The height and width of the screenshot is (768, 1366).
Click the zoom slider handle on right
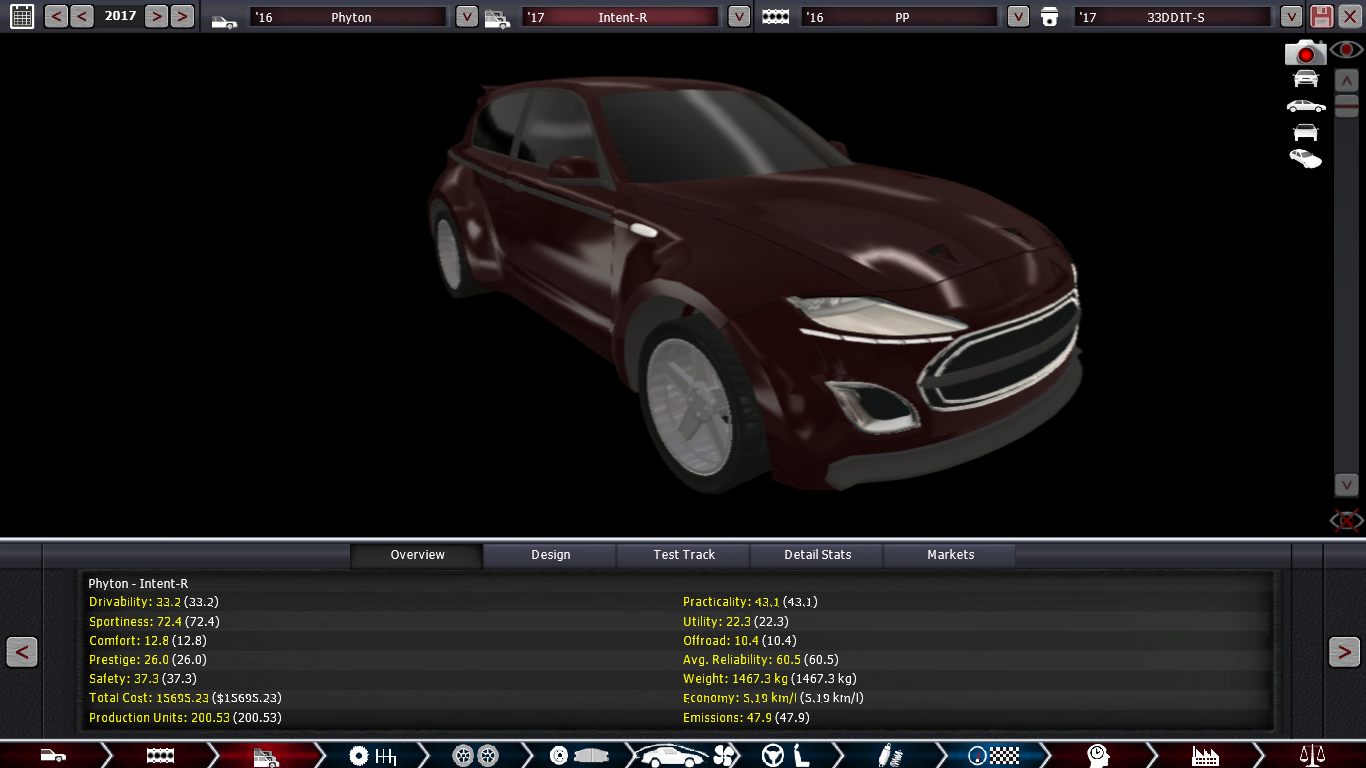pyautogui.click(x=1346, y=108)
